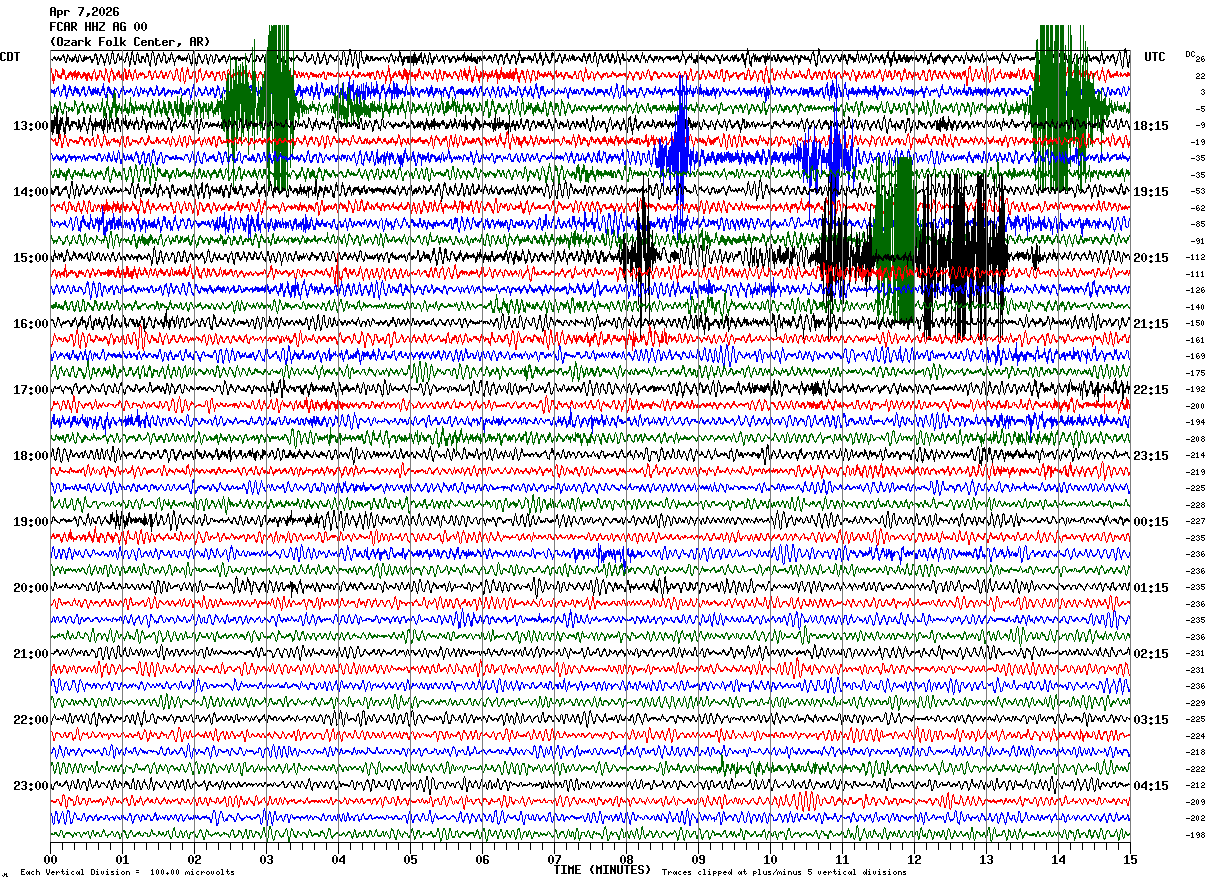The height and width of the screenshot is (886, 1210).
Task: Click the '20:15' UTC time label
Action: tap(1150, 258)
